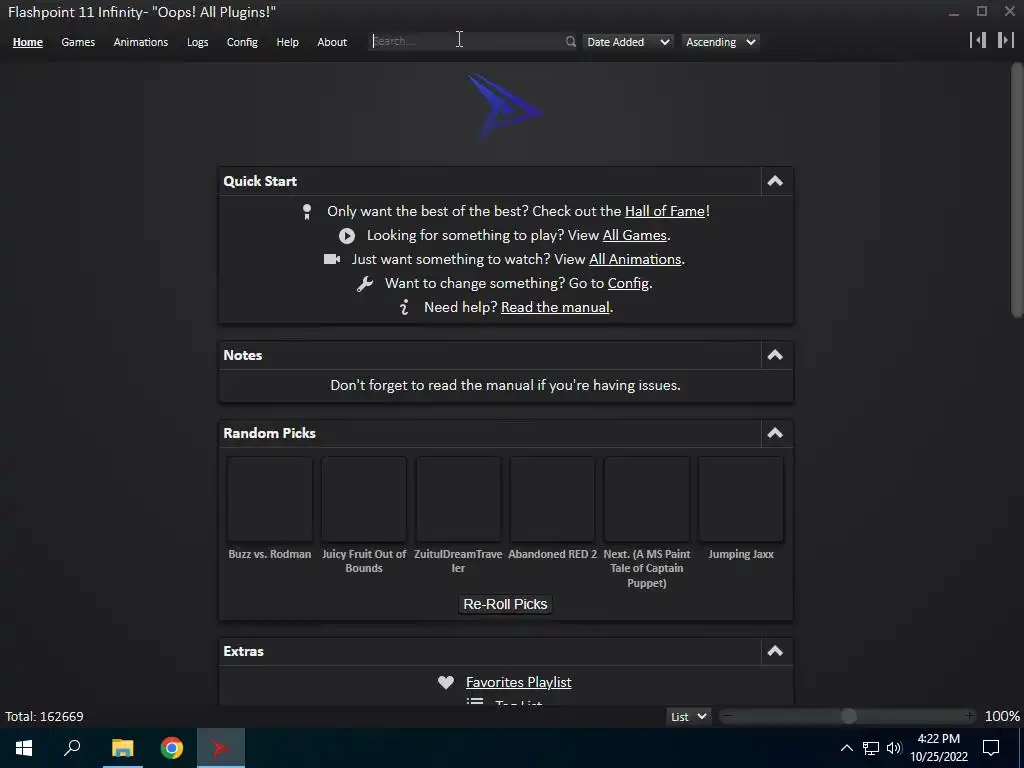Launch Google Chrome from taskbar

pyautogui.click(x=172, y=748)
